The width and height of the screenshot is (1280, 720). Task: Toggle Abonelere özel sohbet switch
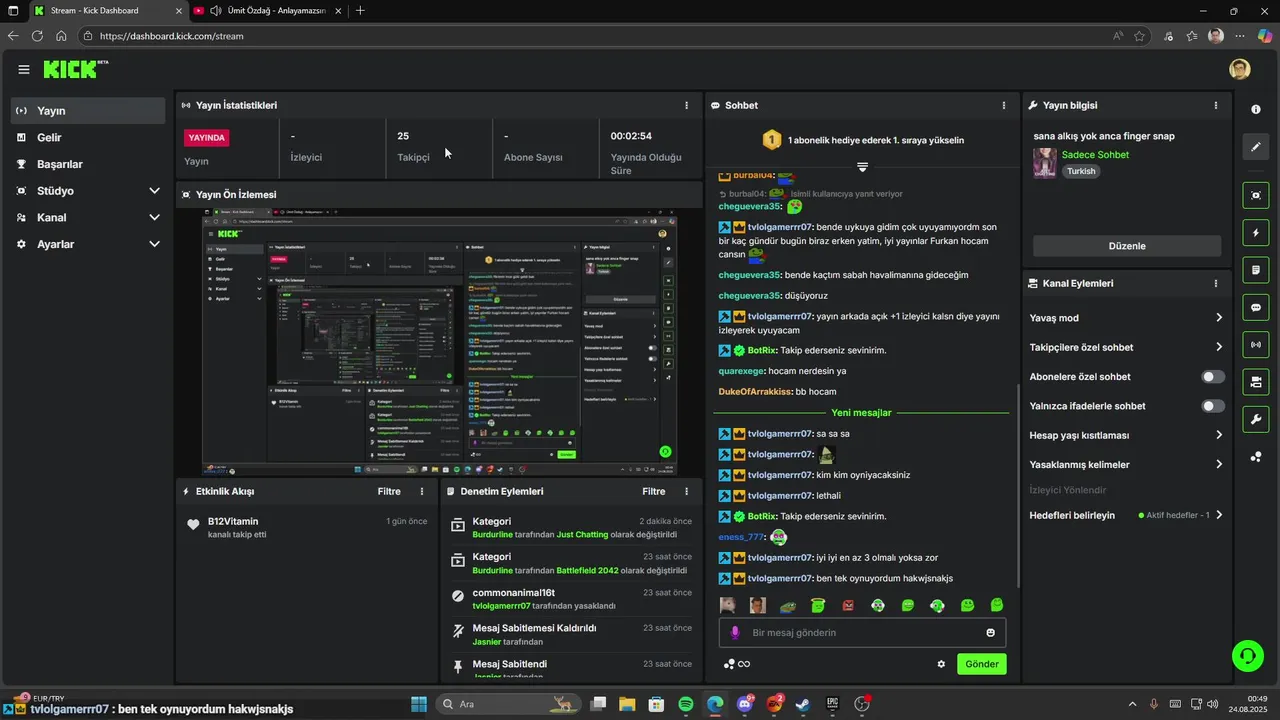[1213, 377]
